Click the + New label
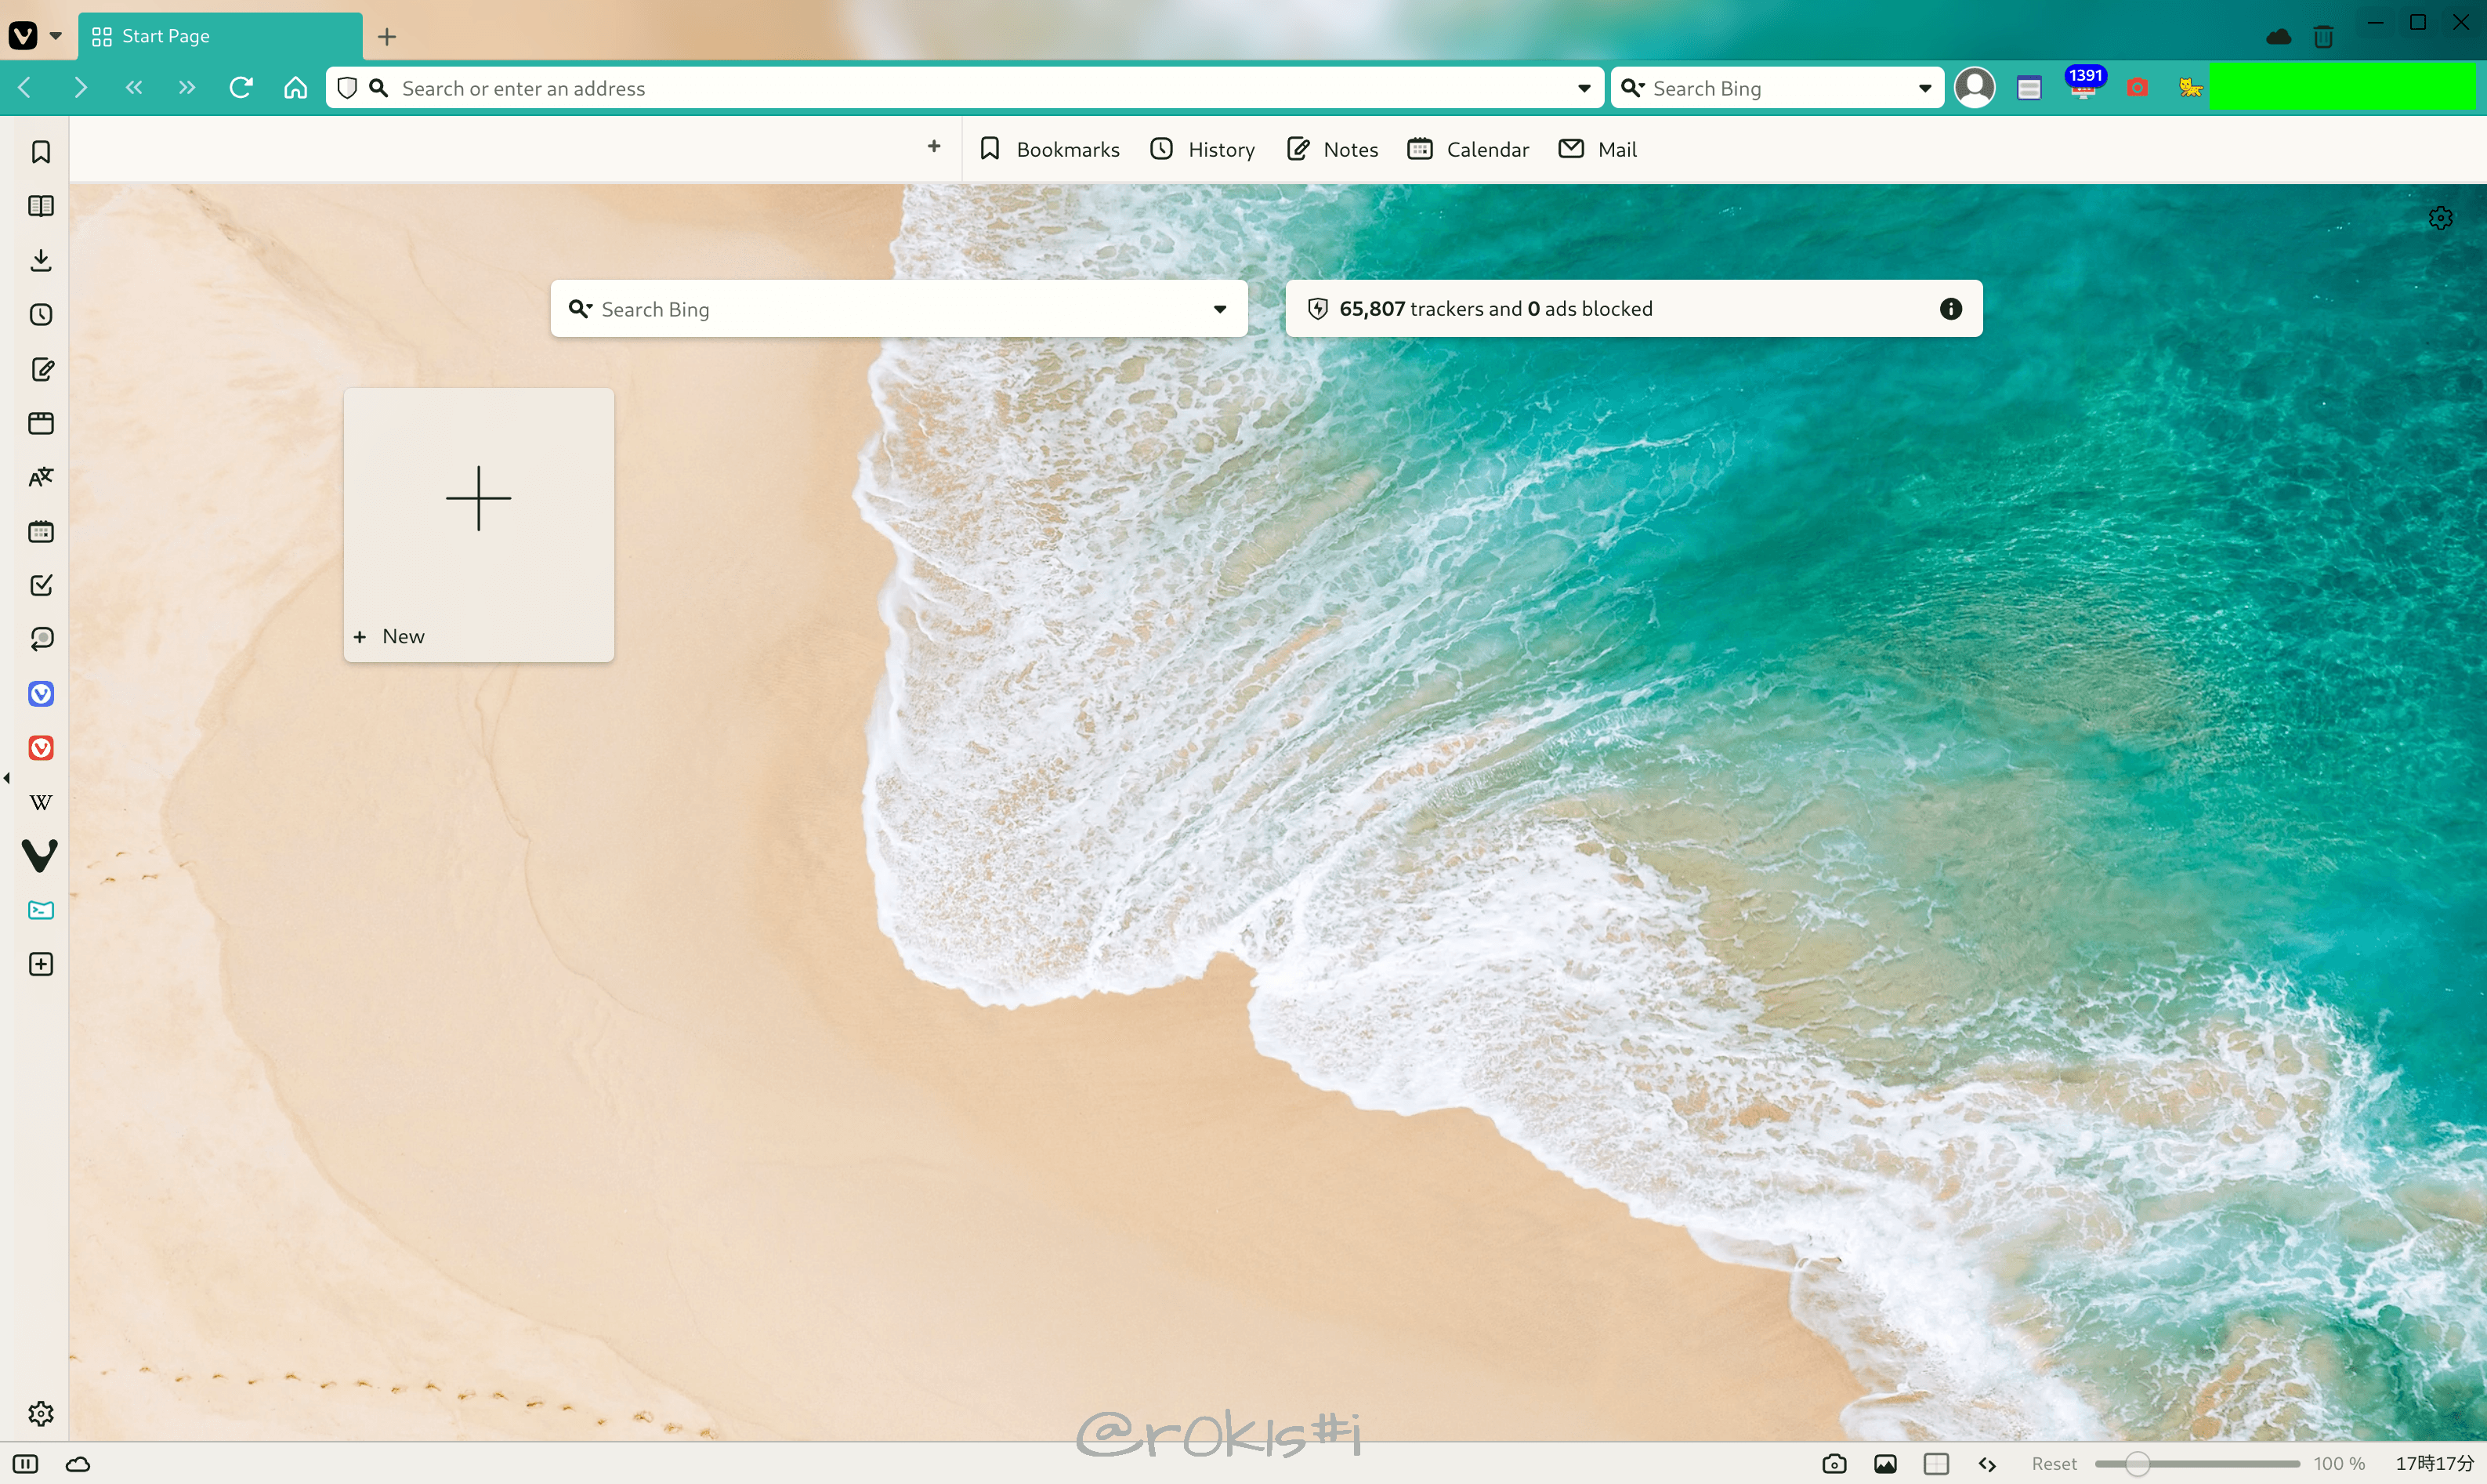The image size is (2487, 1484). [389, 636]
